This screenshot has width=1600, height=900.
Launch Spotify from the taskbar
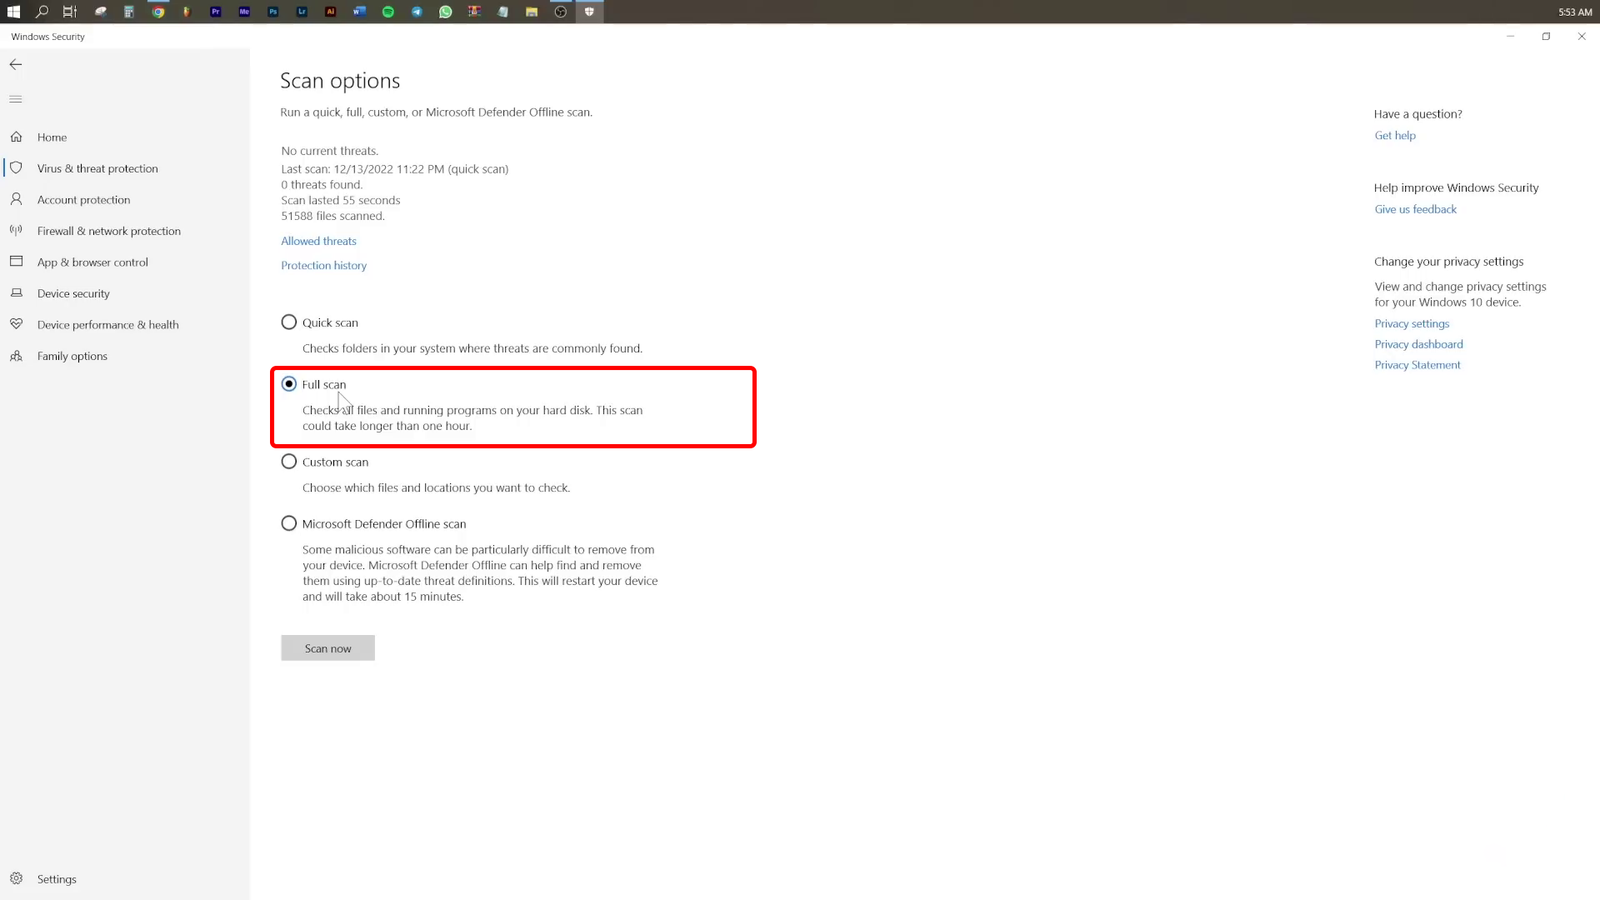click(388, 12)
